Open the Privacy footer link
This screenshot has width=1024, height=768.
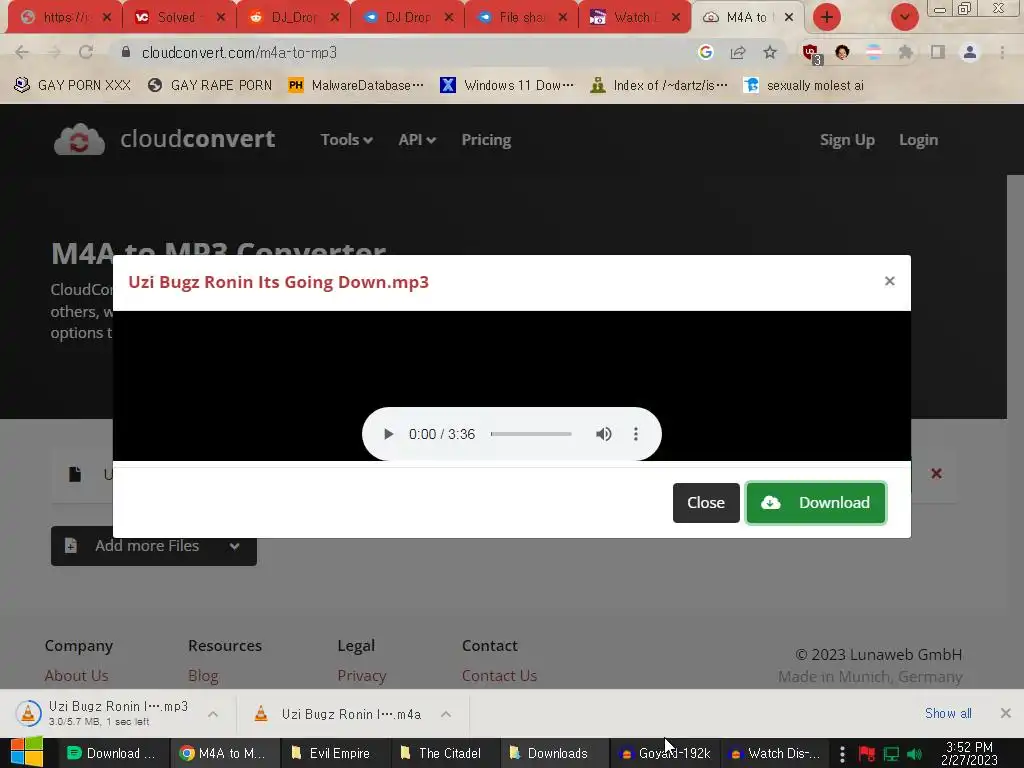pyautogui.click(x=362, y=676)
